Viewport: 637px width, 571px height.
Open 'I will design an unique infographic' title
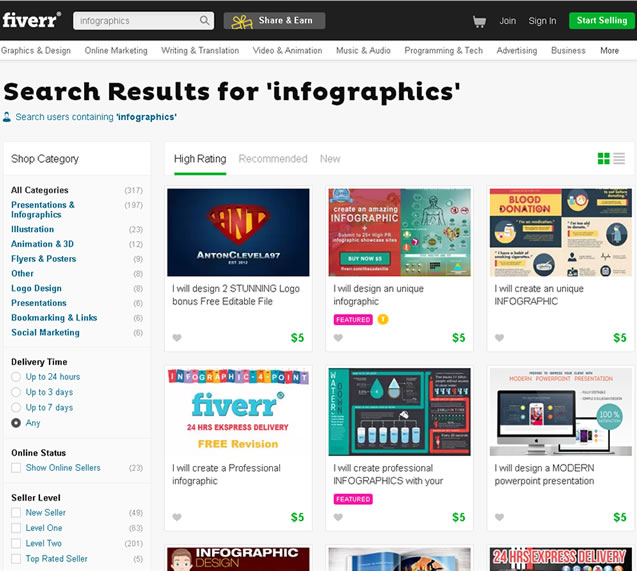coord(378,295)
